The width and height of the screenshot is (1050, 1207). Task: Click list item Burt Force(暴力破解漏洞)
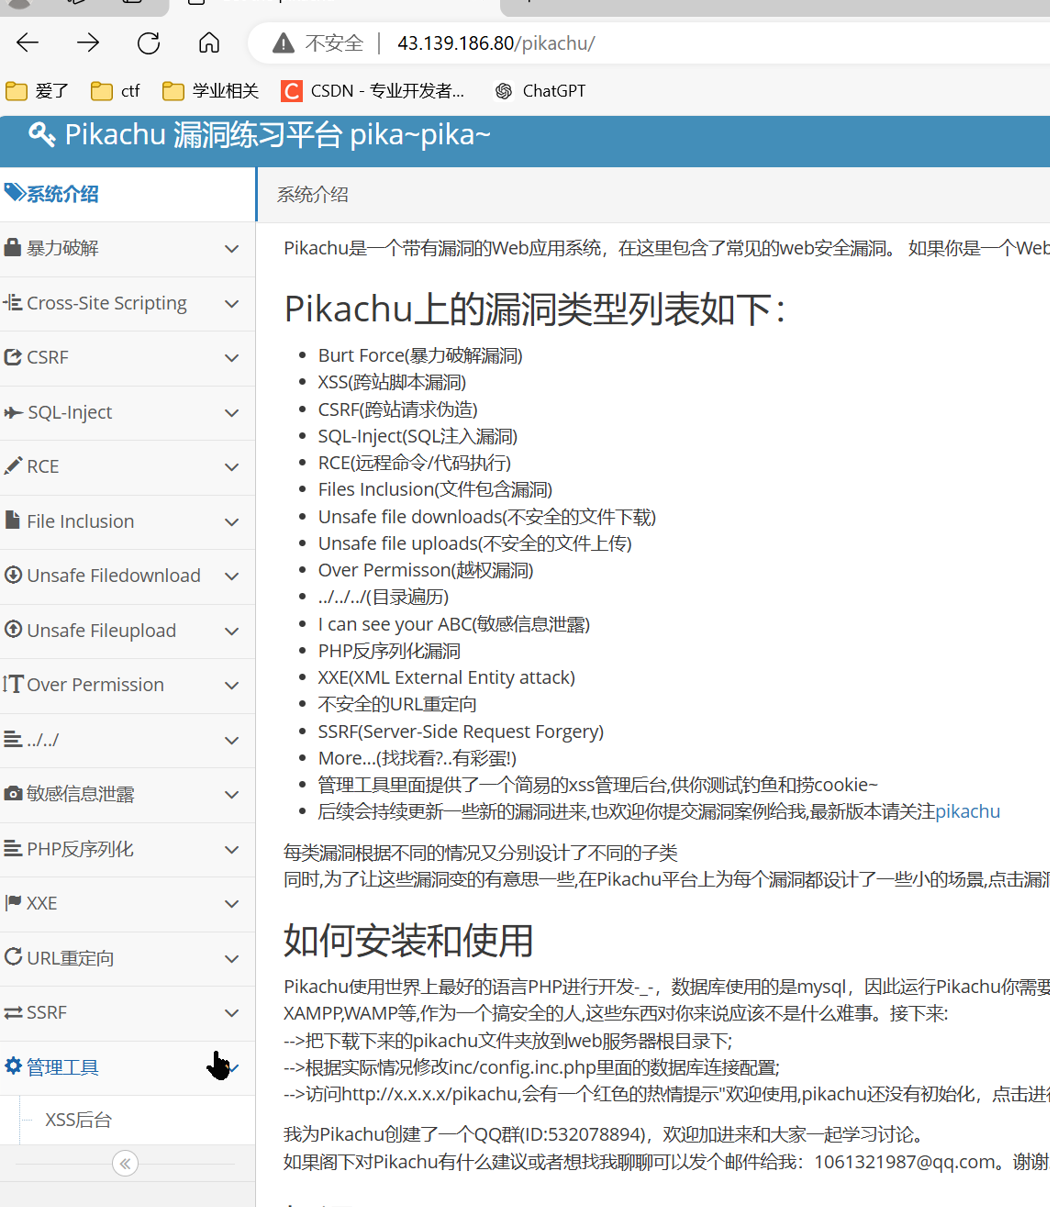click(x=420, y=355)
